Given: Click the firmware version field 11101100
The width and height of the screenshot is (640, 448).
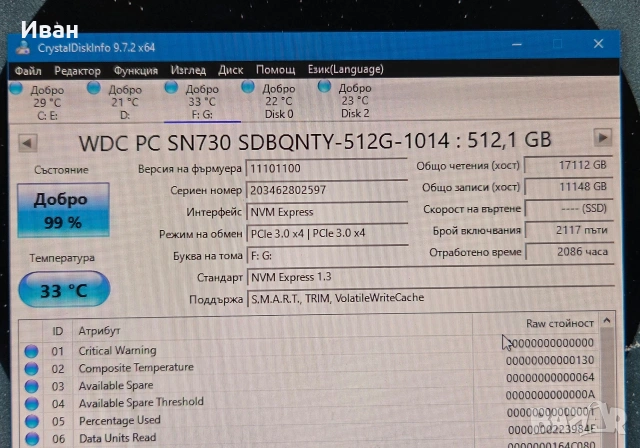Looking at the screenshot, I should tap(326, 168).
